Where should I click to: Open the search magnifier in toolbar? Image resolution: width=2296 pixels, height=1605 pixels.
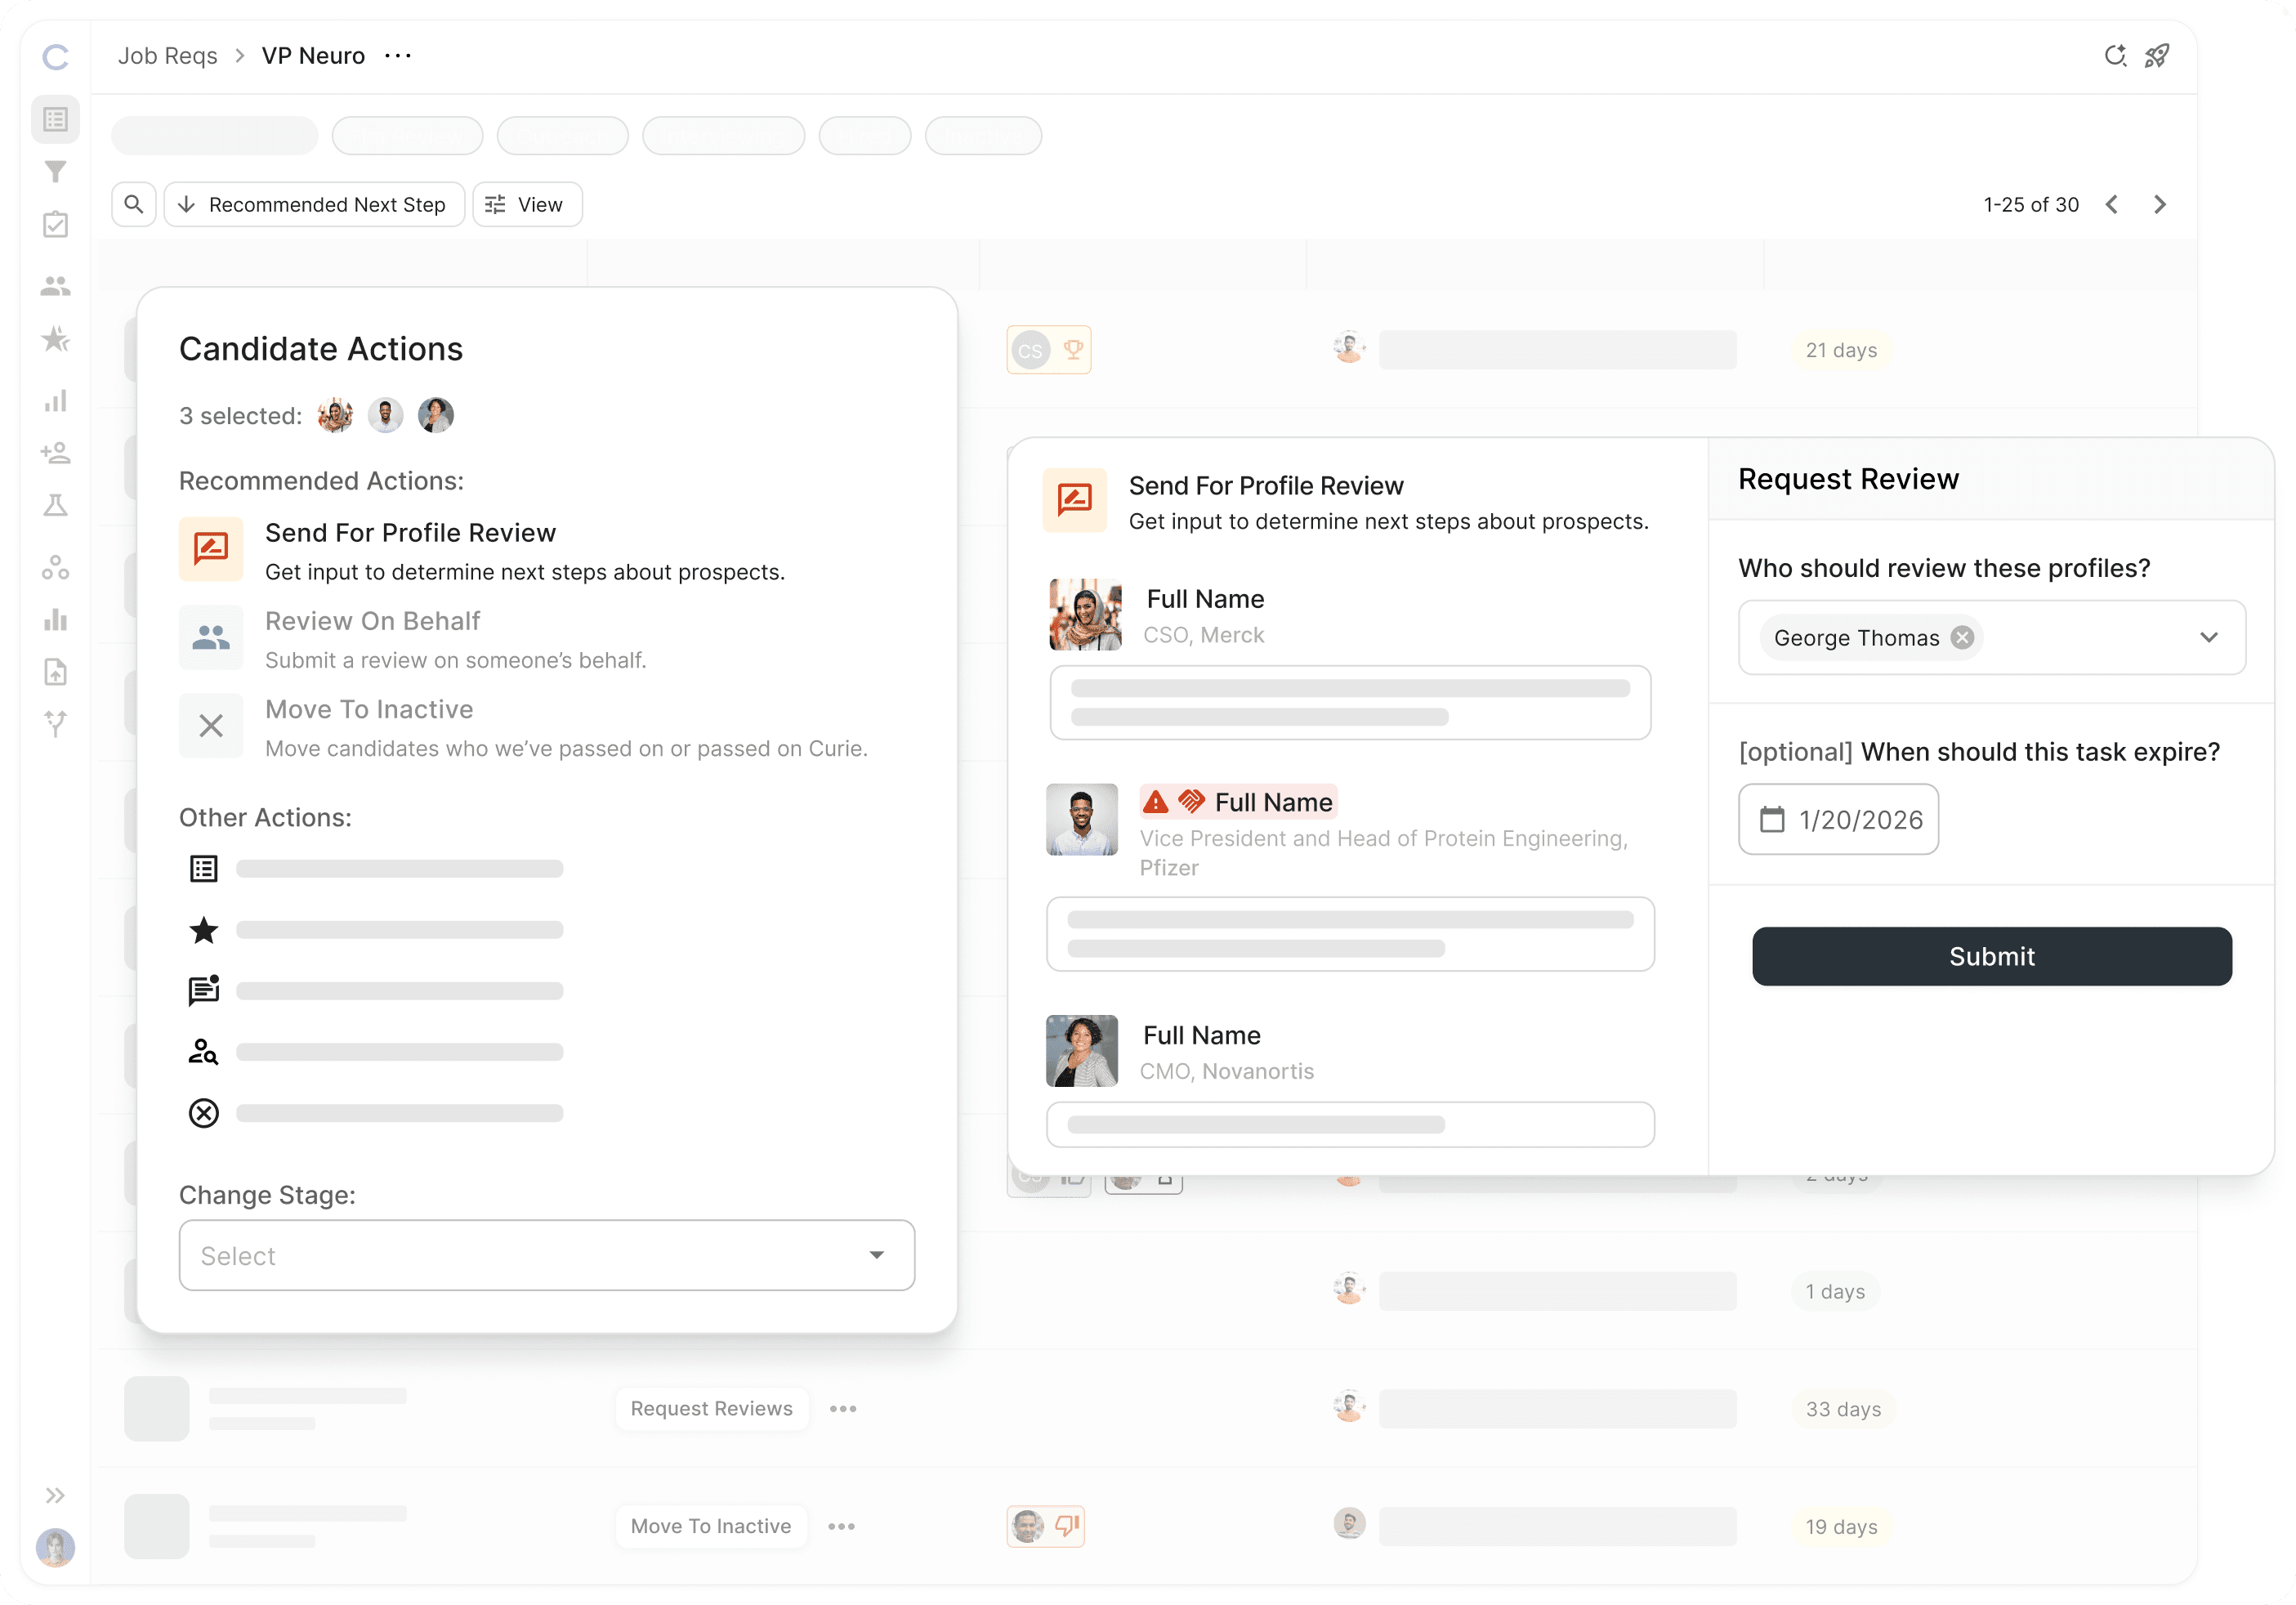pos(134,204)
